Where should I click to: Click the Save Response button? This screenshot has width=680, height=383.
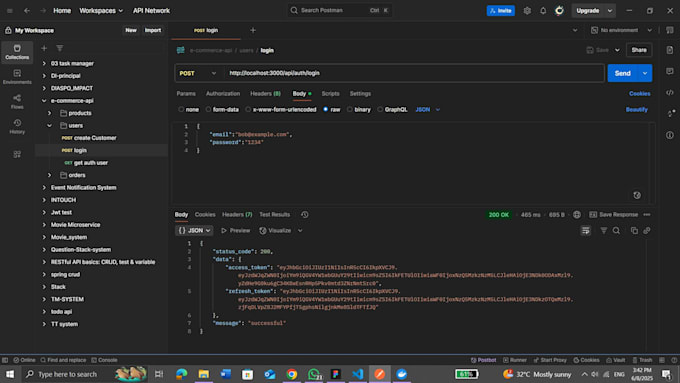(x=614, y=215)
